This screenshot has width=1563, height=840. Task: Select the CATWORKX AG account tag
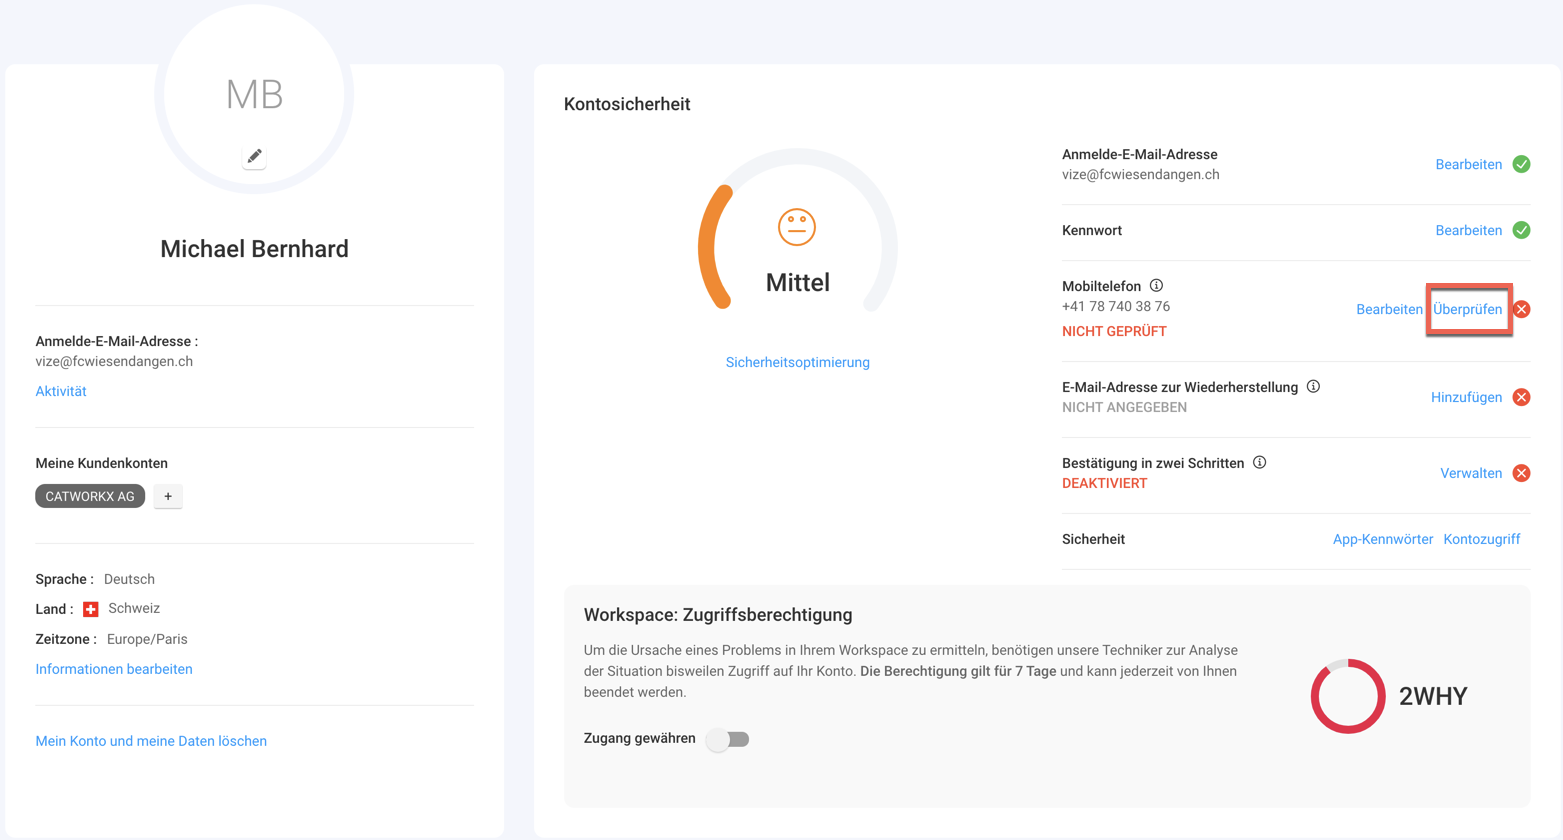click(x=90, y=497)
